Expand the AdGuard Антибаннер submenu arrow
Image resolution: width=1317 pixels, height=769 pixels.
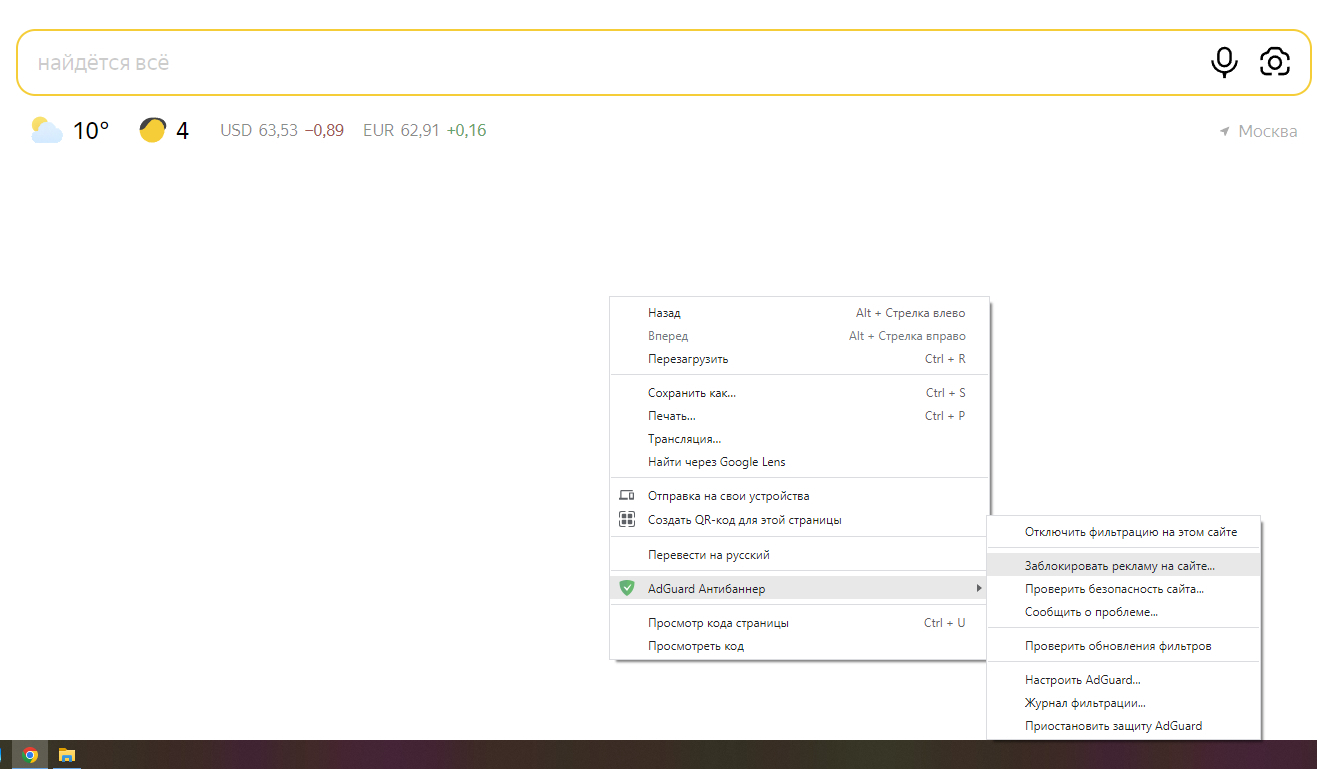978,588
